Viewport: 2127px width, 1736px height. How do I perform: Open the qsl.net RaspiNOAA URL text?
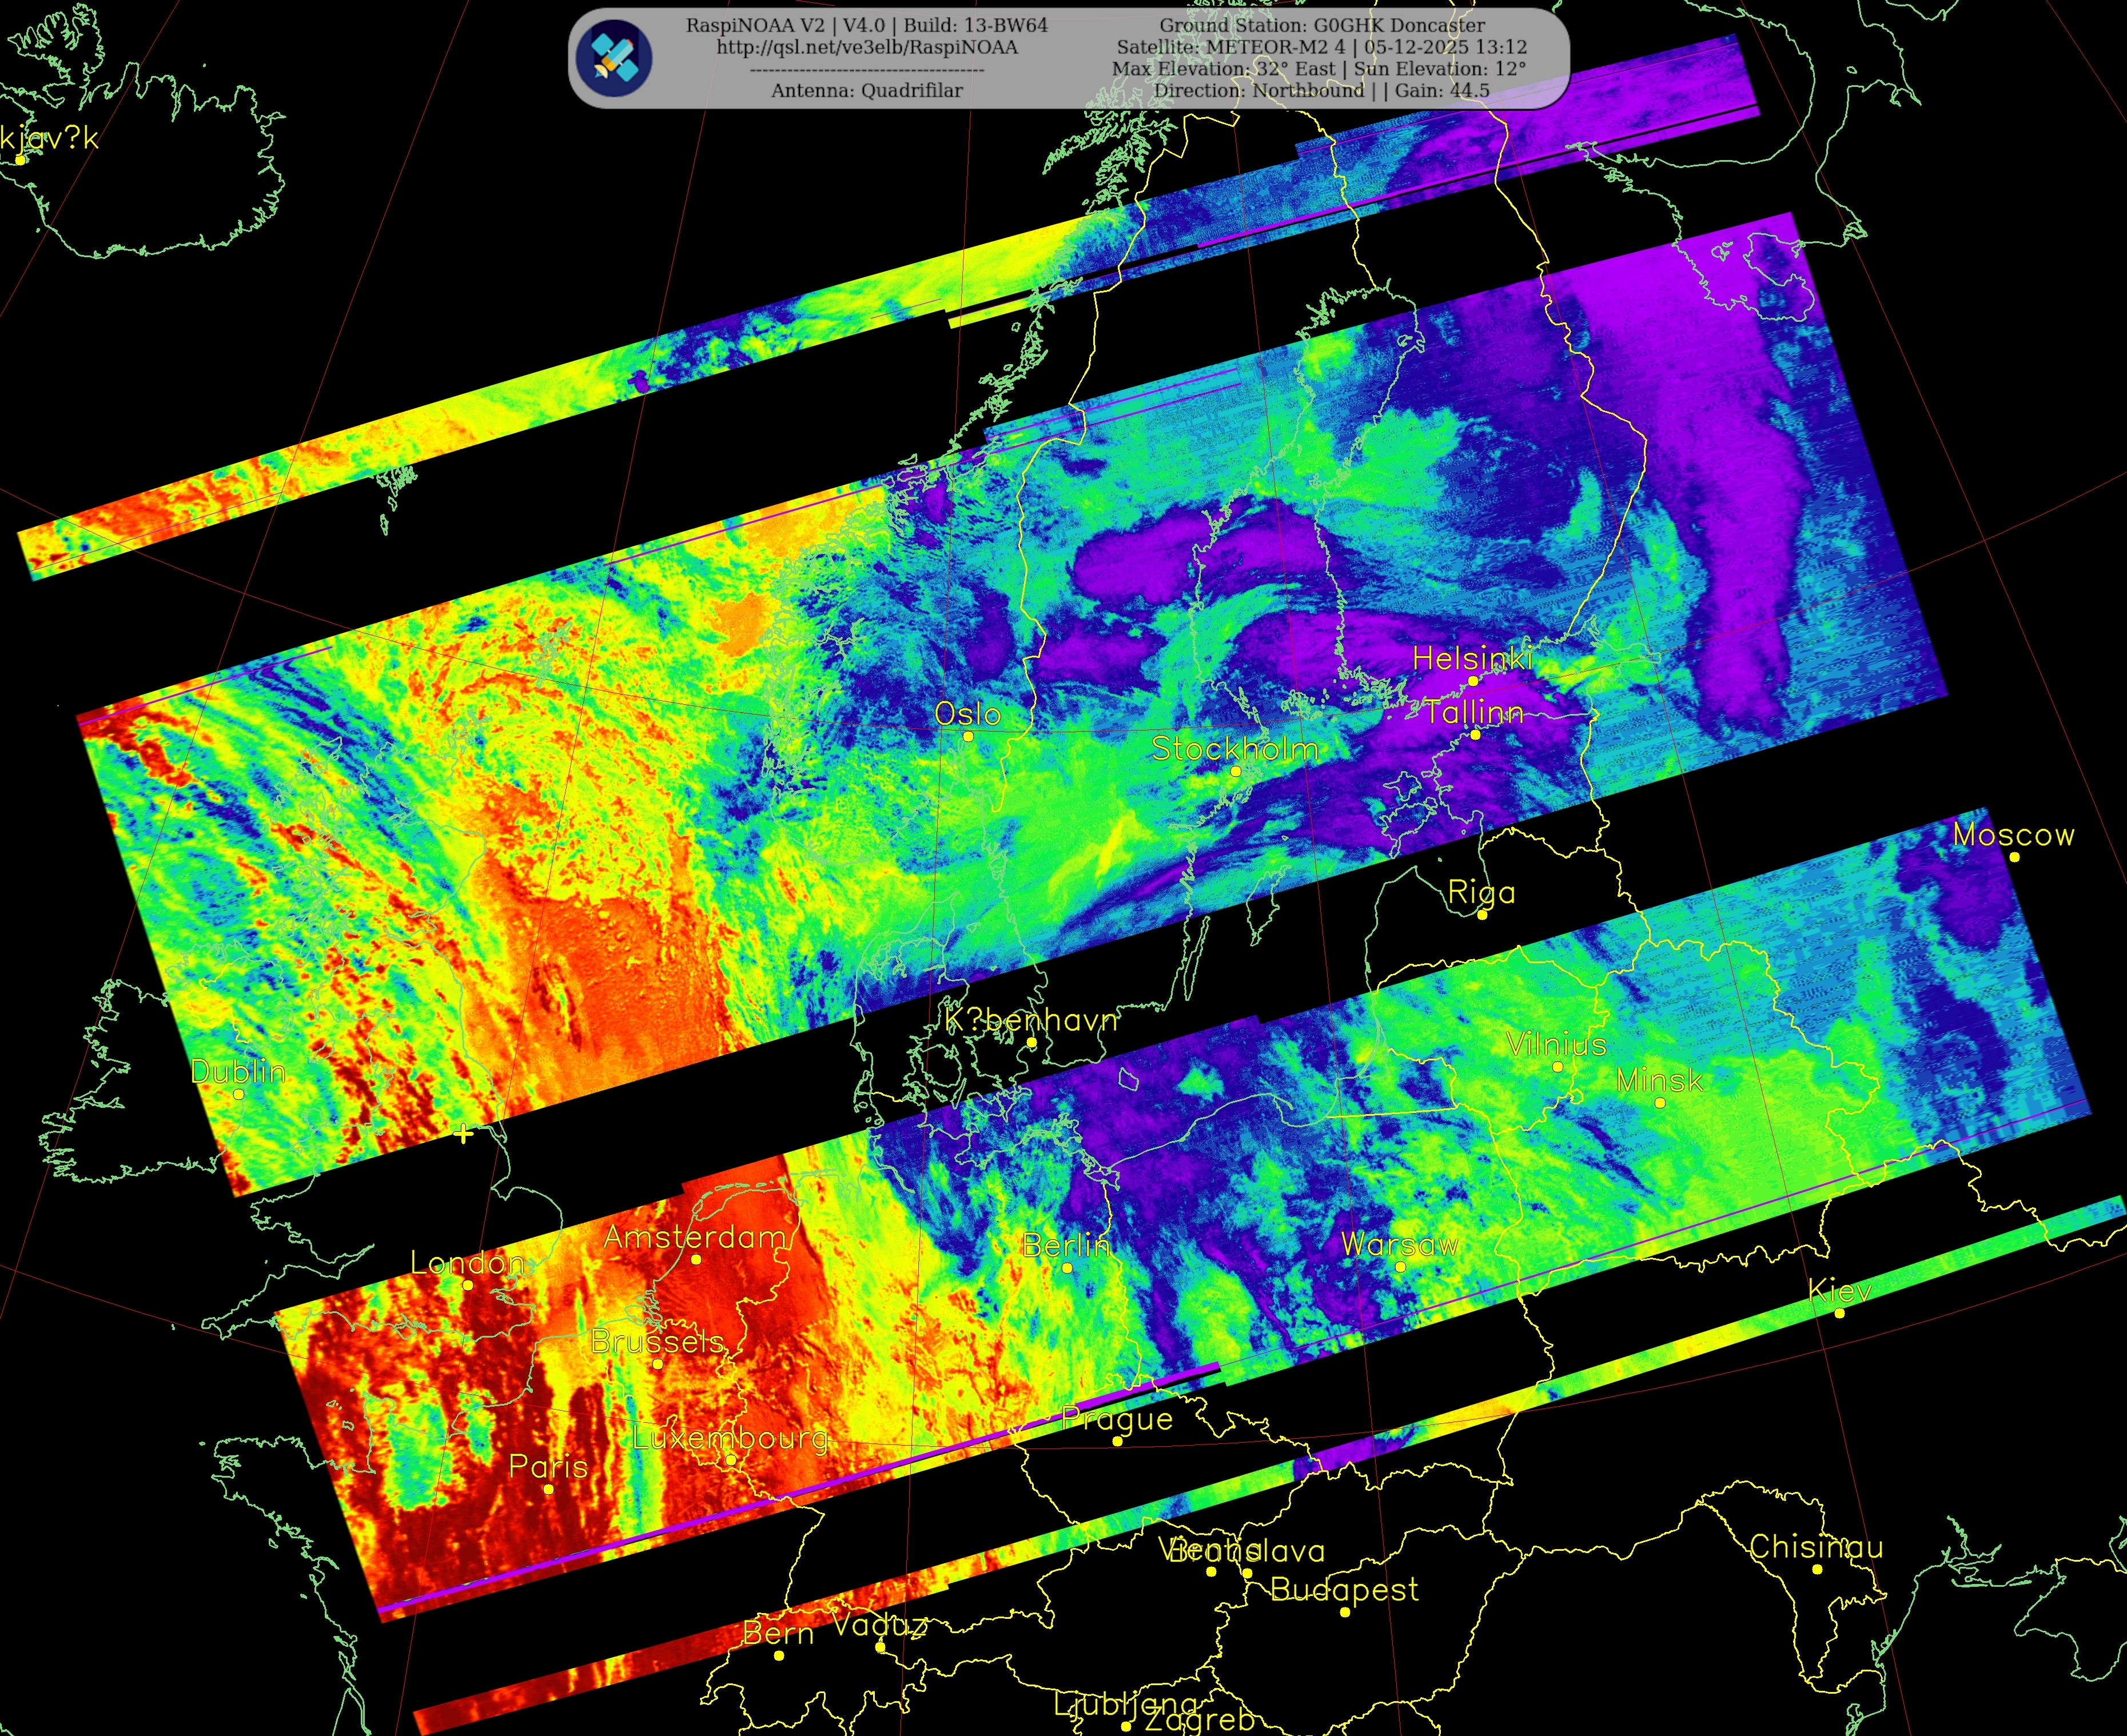[867, 47]
